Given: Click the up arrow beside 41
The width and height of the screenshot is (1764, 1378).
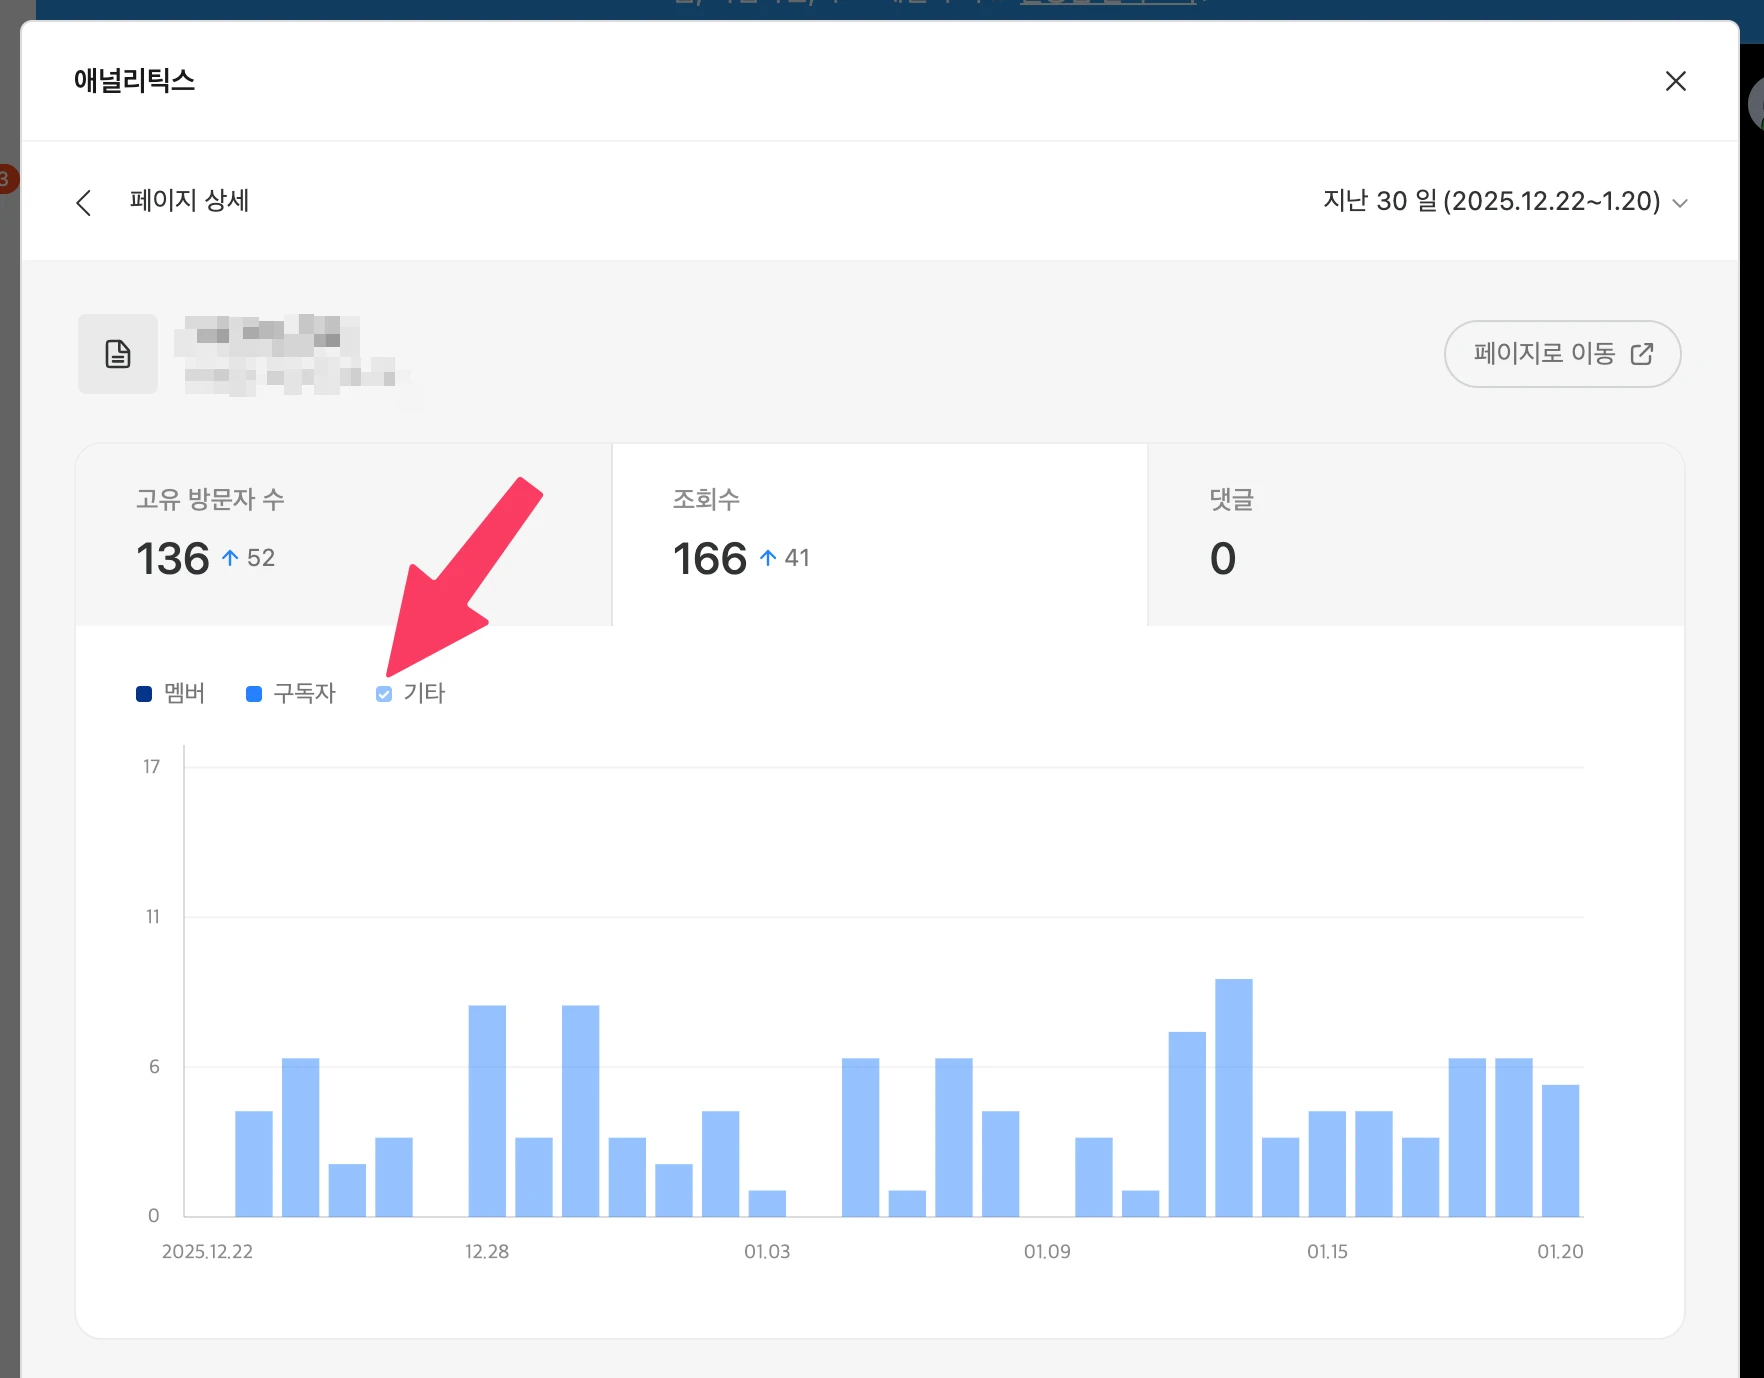Looking at the screenshot, I should tap(768, 558).
